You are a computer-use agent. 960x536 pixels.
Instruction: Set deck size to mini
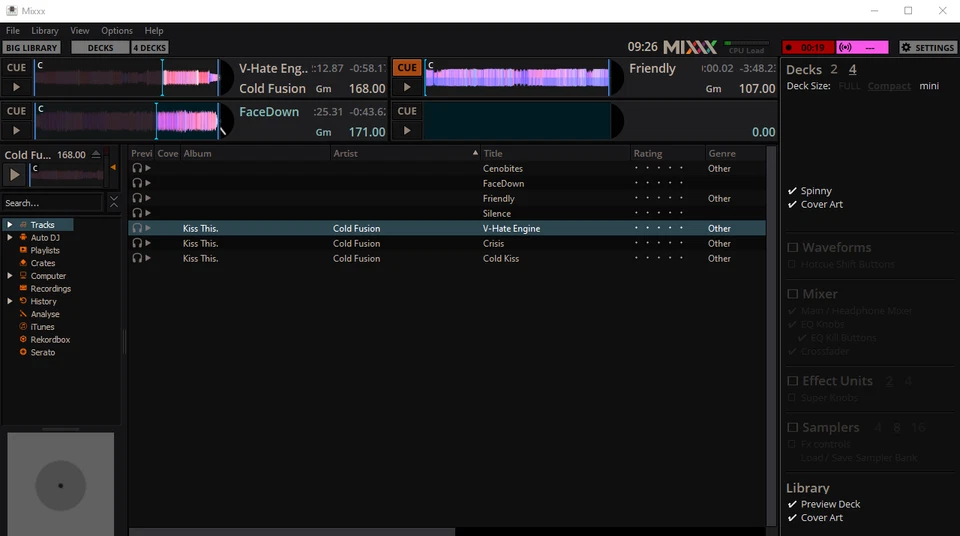(929, 86)
